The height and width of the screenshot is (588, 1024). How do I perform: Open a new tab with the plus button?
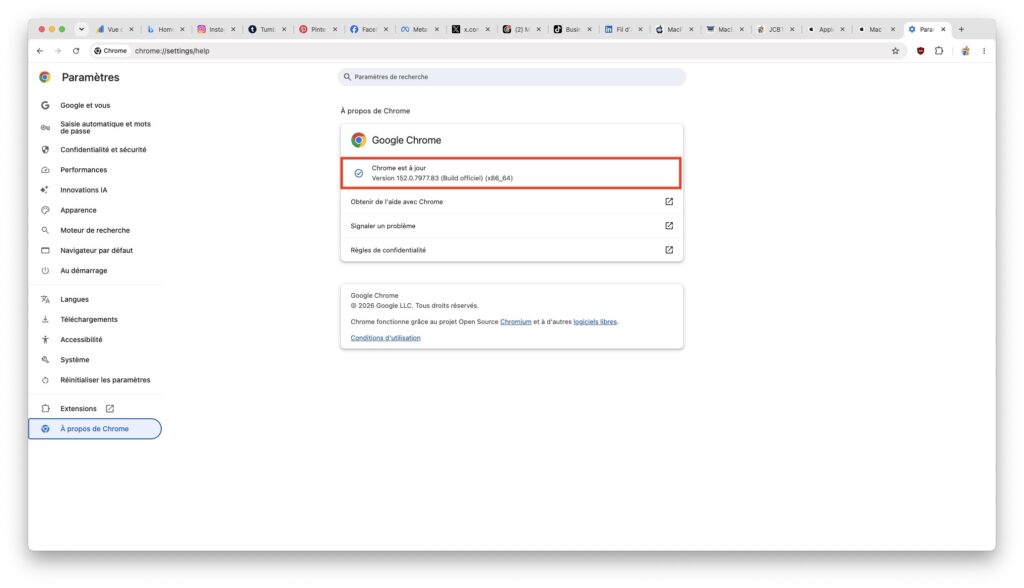pyautogui.click(x=961, y=29)
